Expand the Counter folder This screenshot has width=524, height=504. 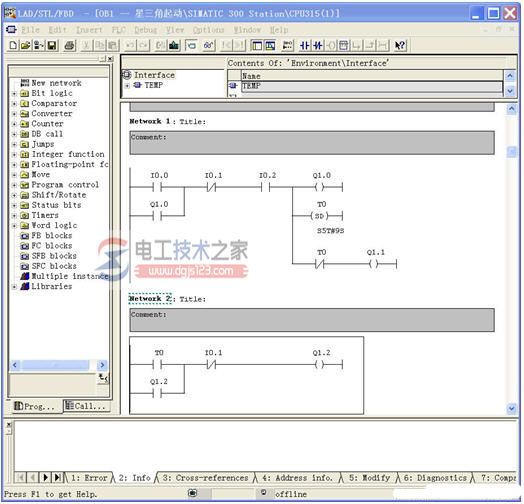tap(14, 124)
